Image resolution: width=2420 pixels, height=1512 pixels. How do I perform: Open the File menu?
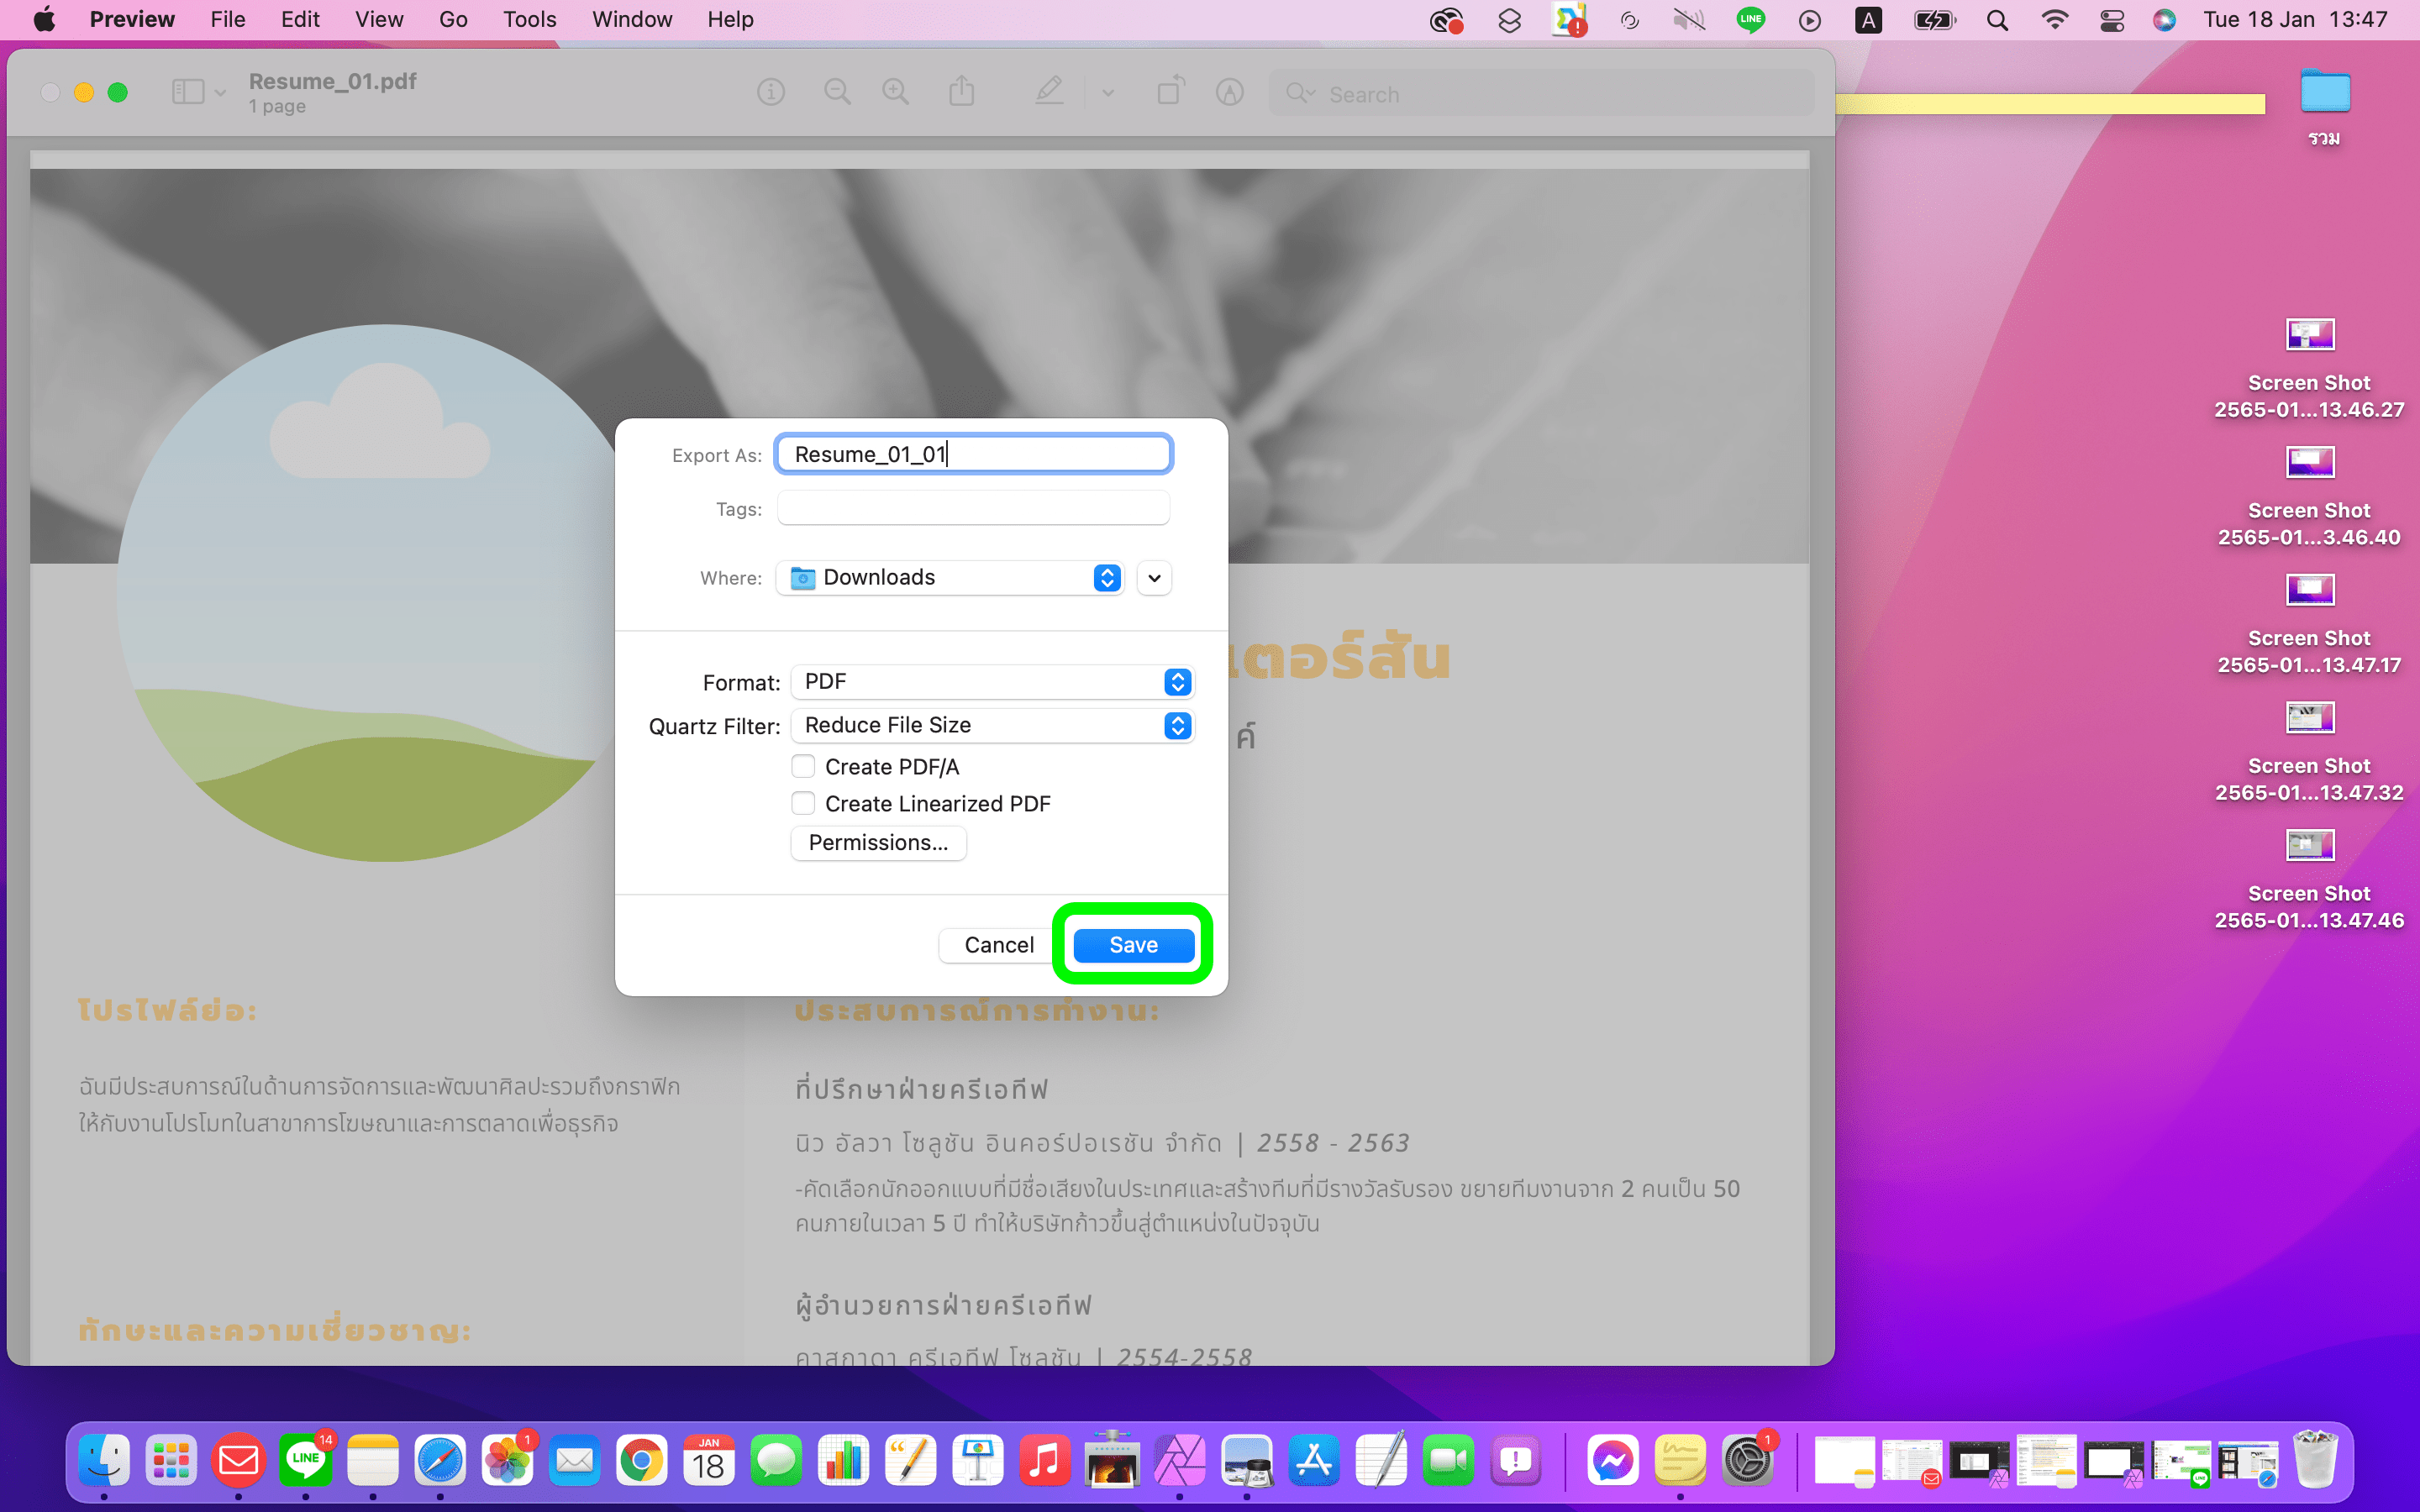click(227, 20)
